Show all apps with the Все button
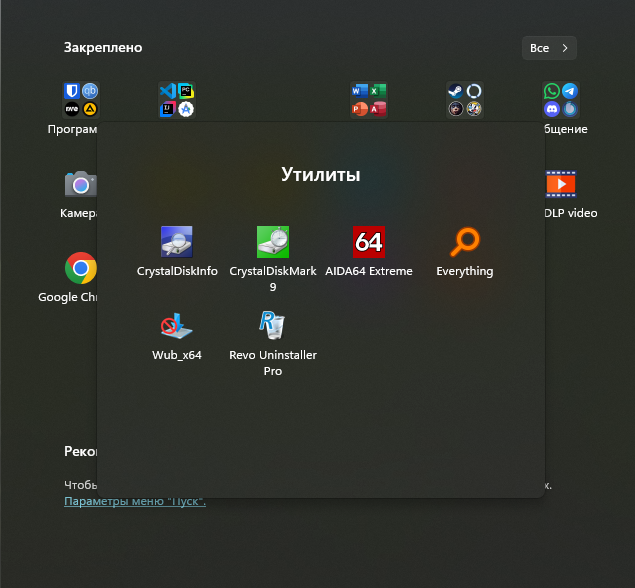635x588 pixels. [x=549, y=48]
